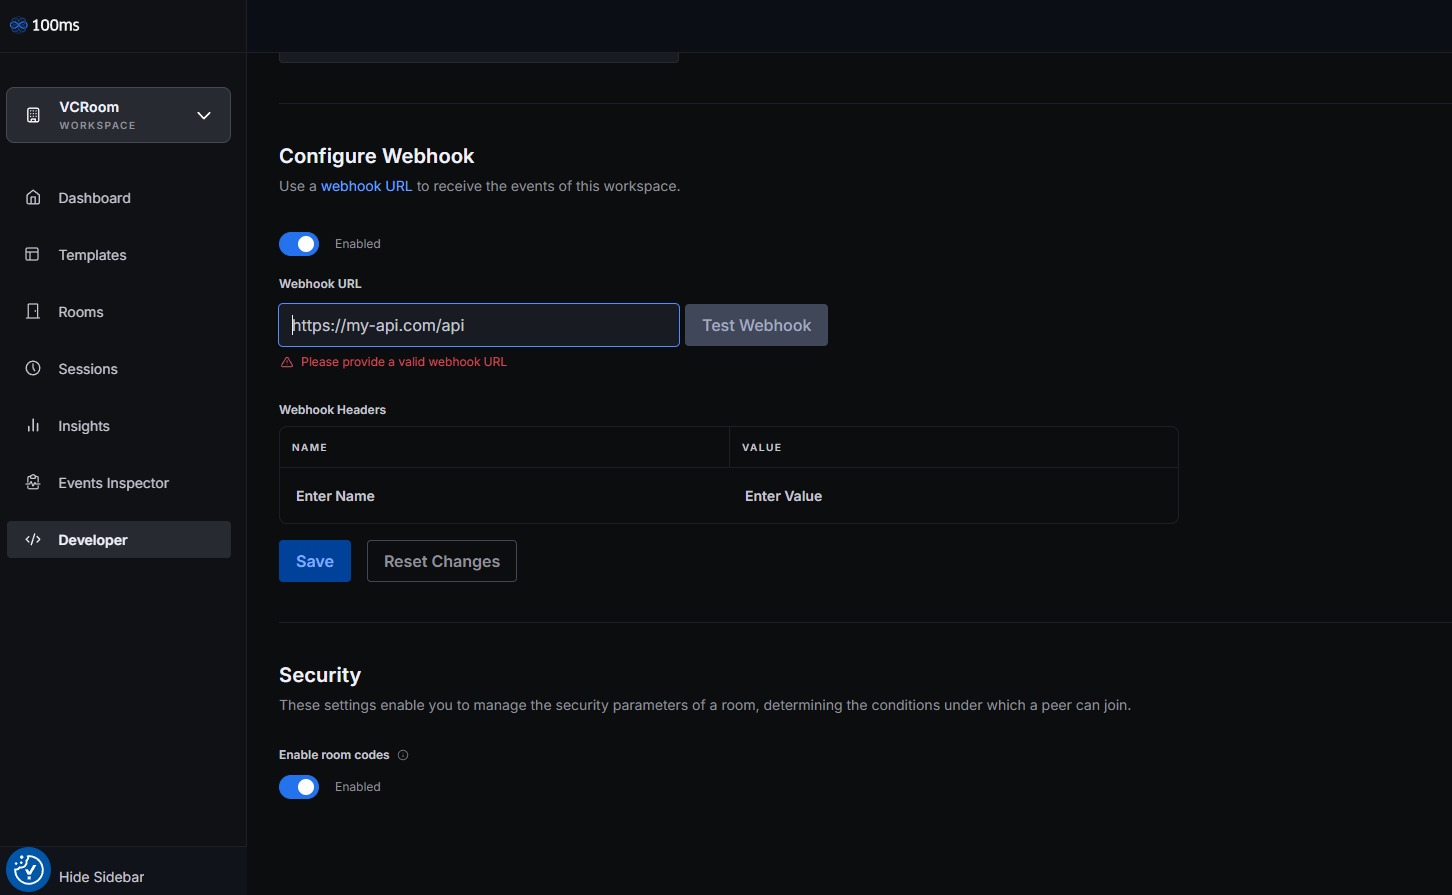Screen dimensions: 1452x895
Task: Click the Dashboard home icon
Action: click(33, 198)
